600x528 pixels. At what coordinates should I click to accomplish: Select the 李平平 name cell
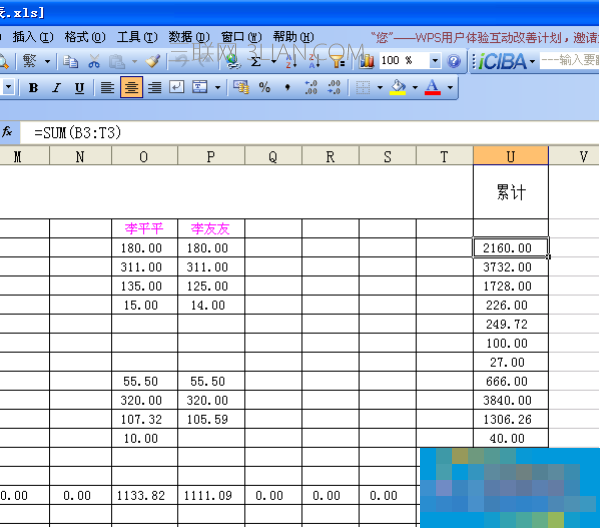click(x=144, y=228)
